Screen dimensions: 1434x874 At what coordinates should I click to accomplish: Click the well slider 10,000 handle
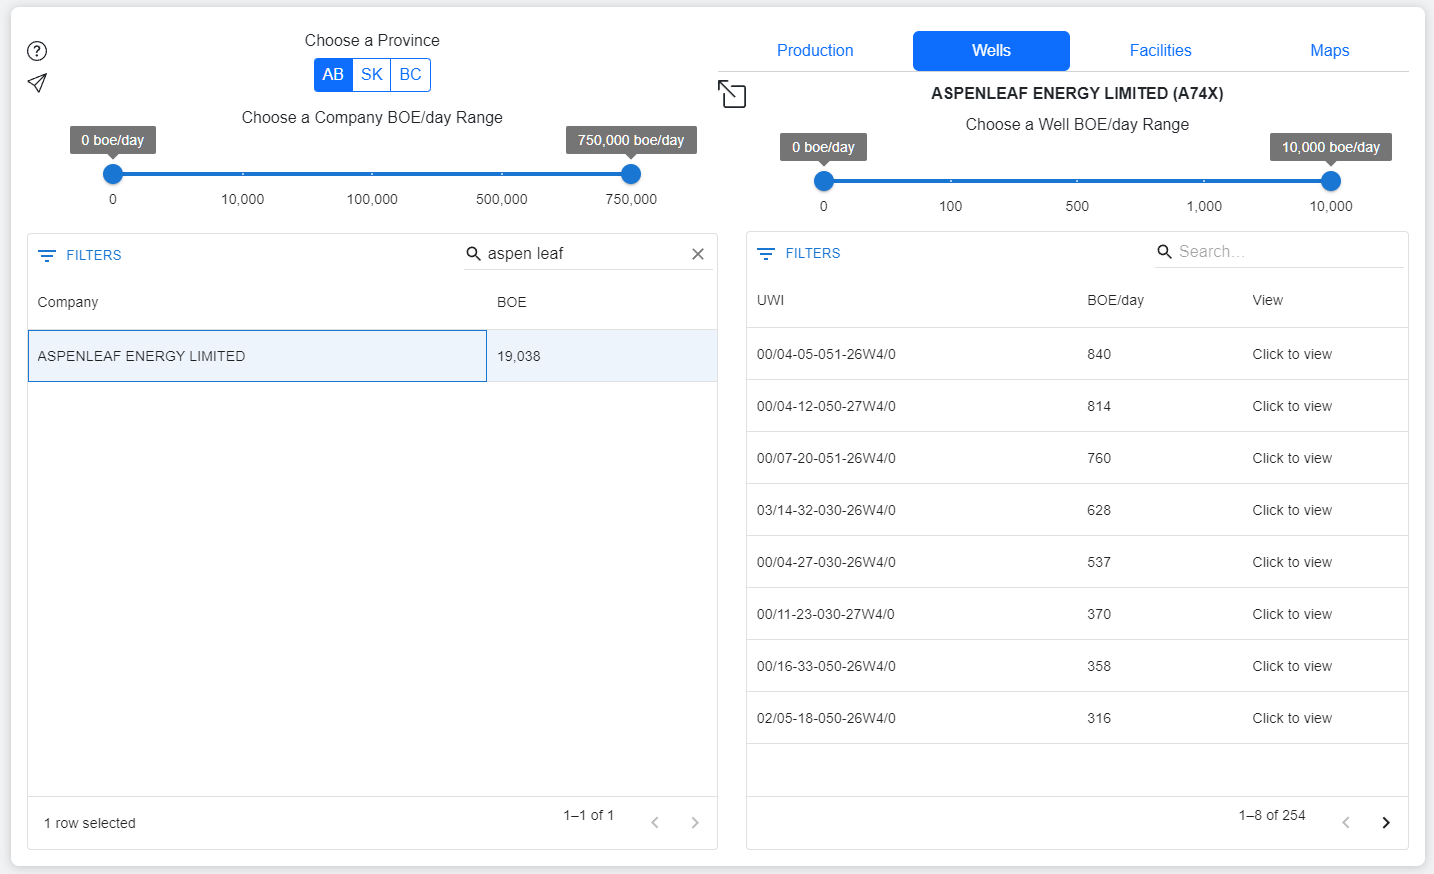point(1331,181)
